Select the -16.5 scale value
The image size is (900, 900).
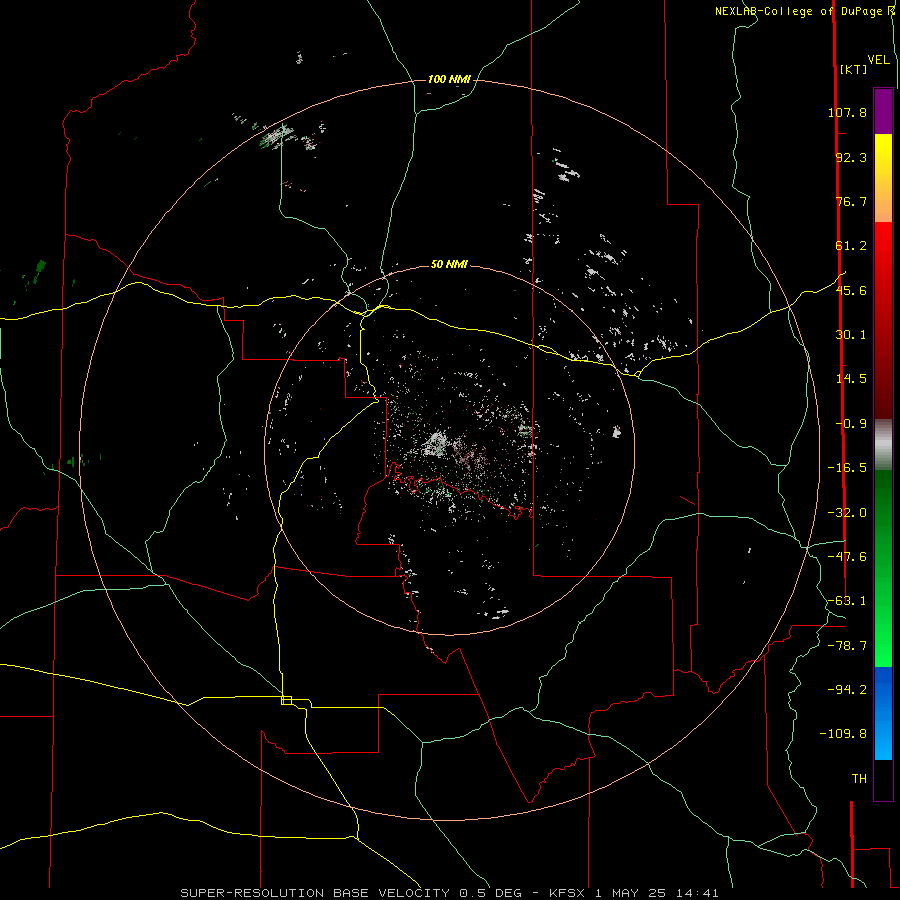(847, 468)
